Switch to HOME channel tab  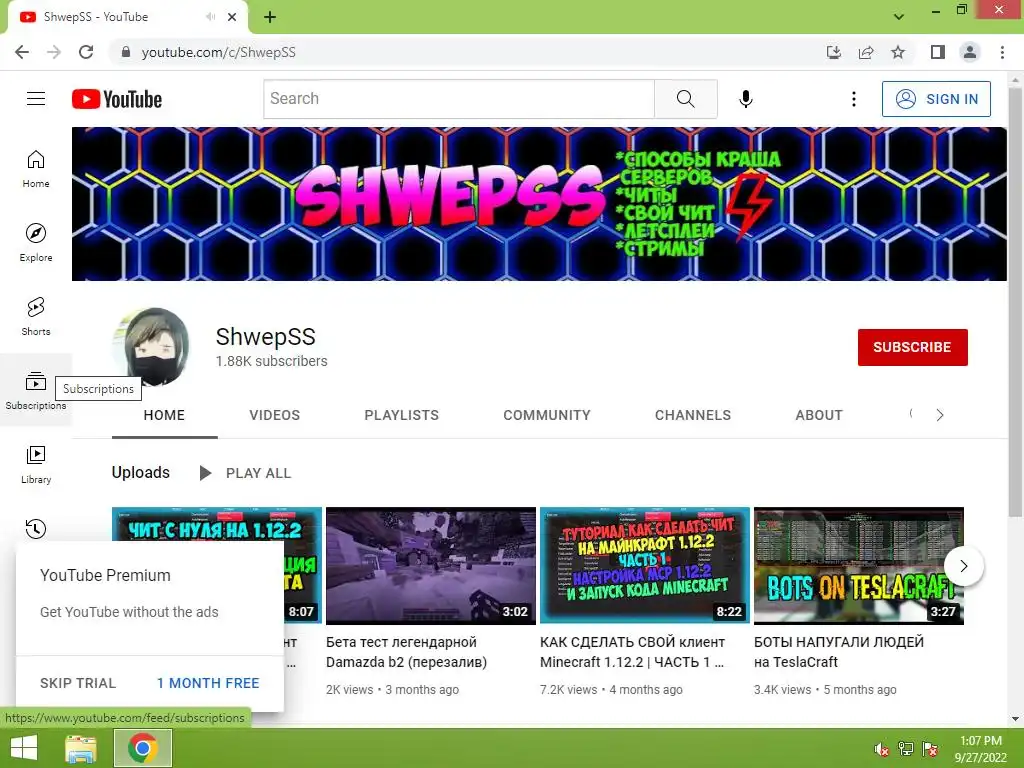164,415
